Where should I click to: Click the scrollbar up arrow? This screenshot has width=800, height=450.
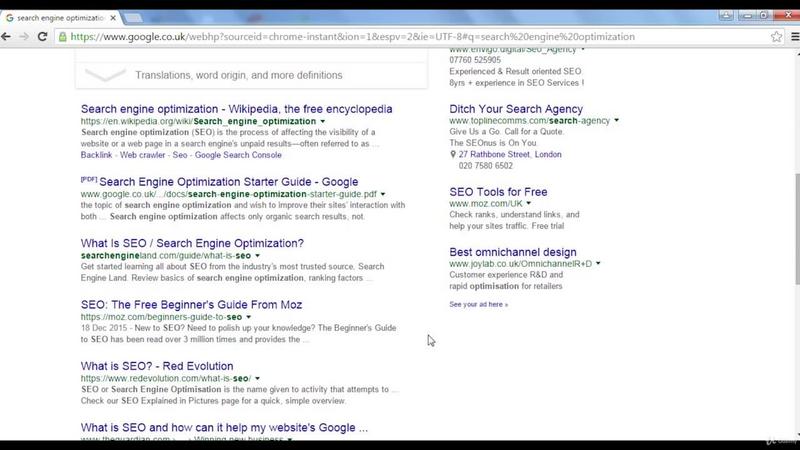pos(797,52)
